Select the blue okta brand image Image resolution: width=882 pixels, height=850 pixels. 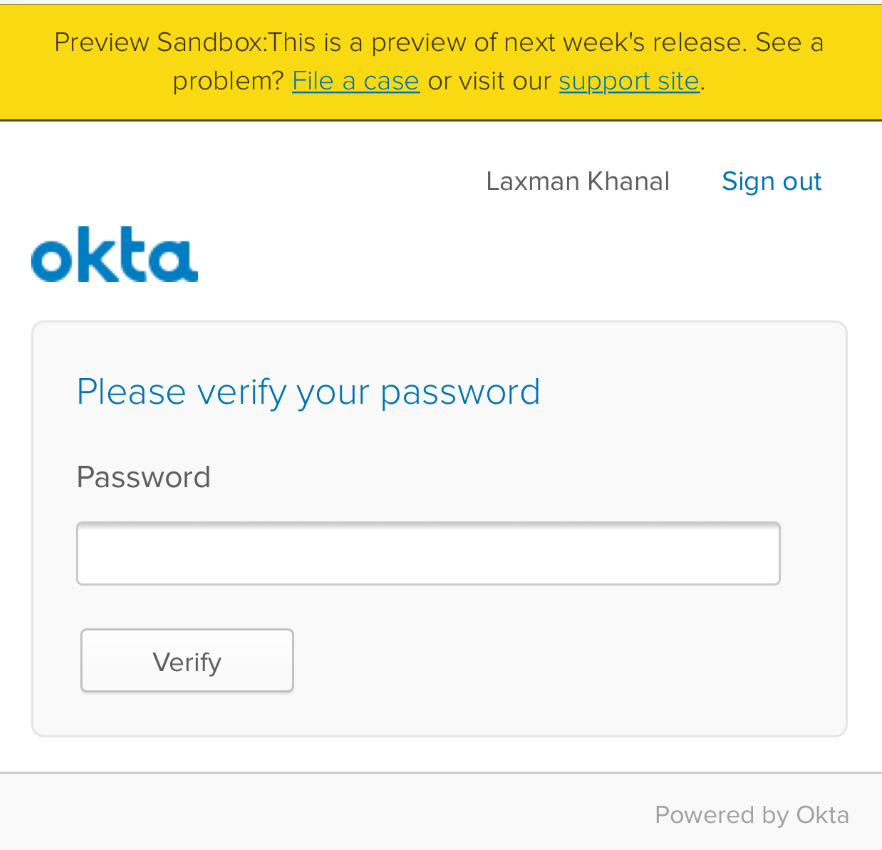114,254
